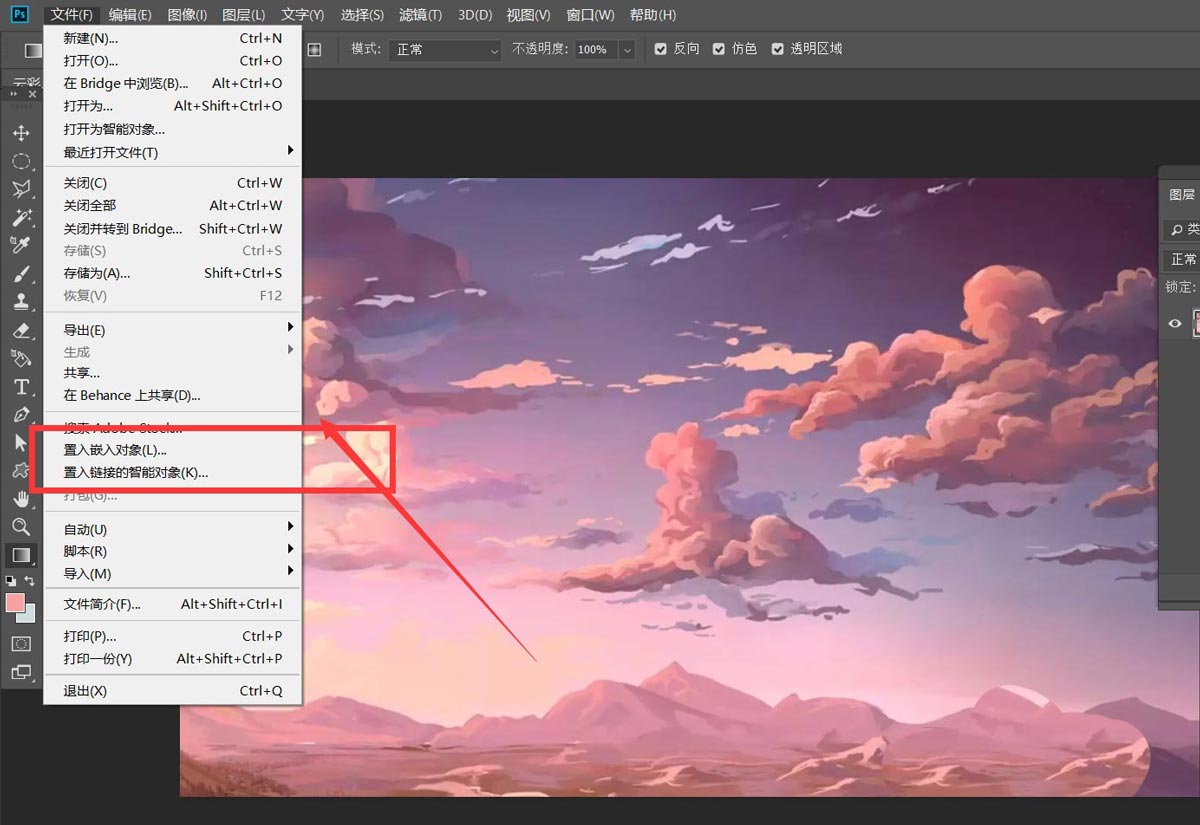Select the Eyedropper tool

[x=21, y=245]
